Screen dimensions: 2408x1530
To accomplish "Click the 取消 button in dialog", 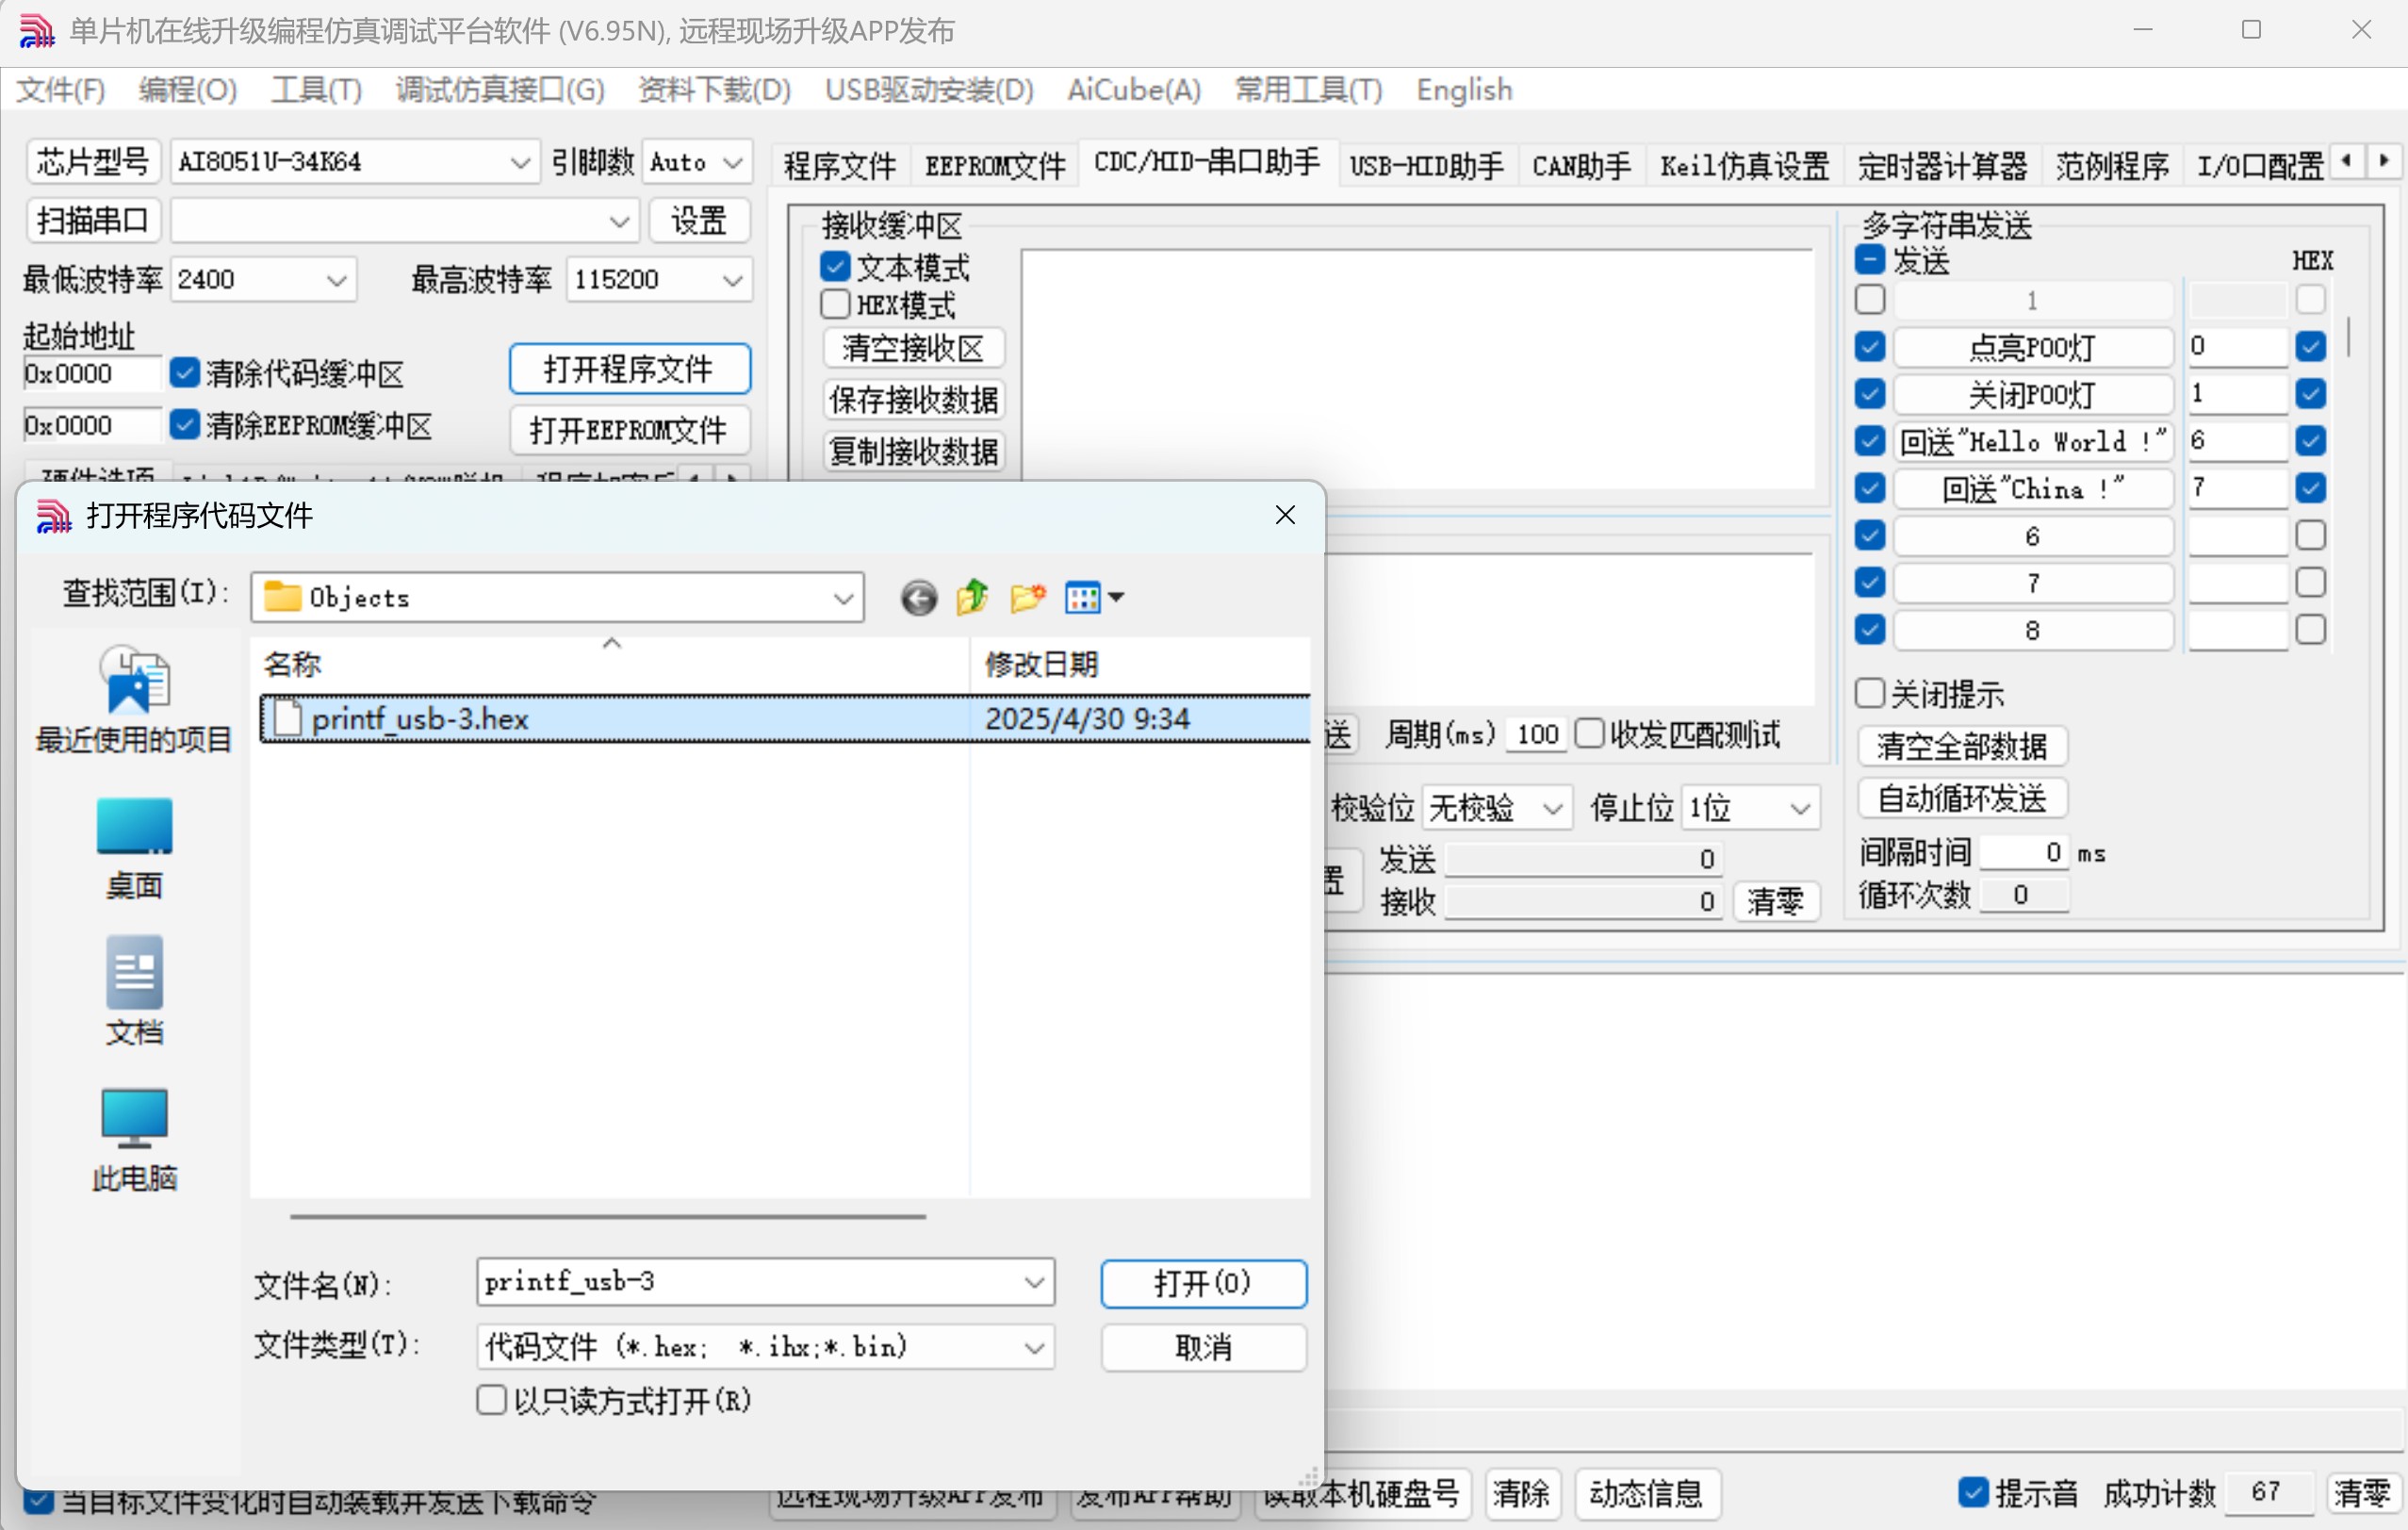I will coord(1203,1348).
